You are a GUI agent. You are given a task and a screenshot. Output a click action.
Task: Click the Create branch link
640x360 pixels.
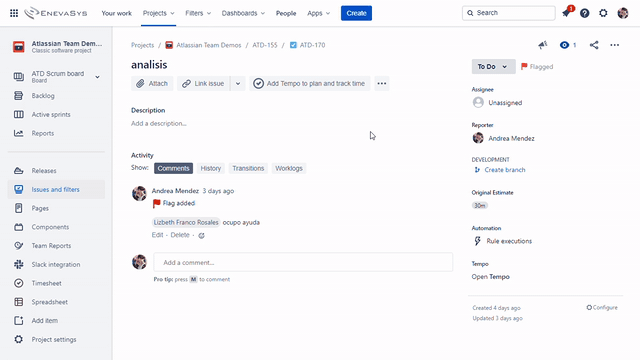(505, 170)
